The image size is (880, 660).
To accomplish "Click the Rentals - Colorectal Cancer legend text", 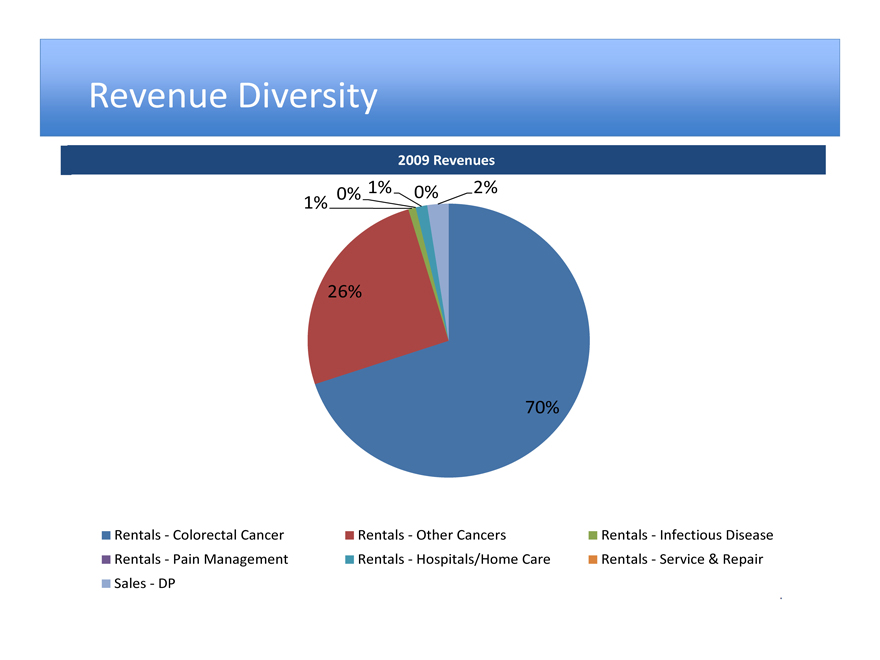I will (199, 535).
